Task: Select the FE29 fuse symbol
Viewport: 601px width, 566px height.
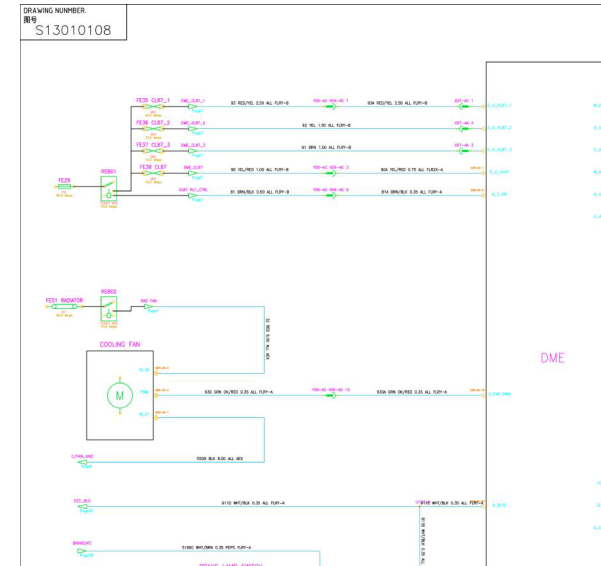Action: click(64, 187)
